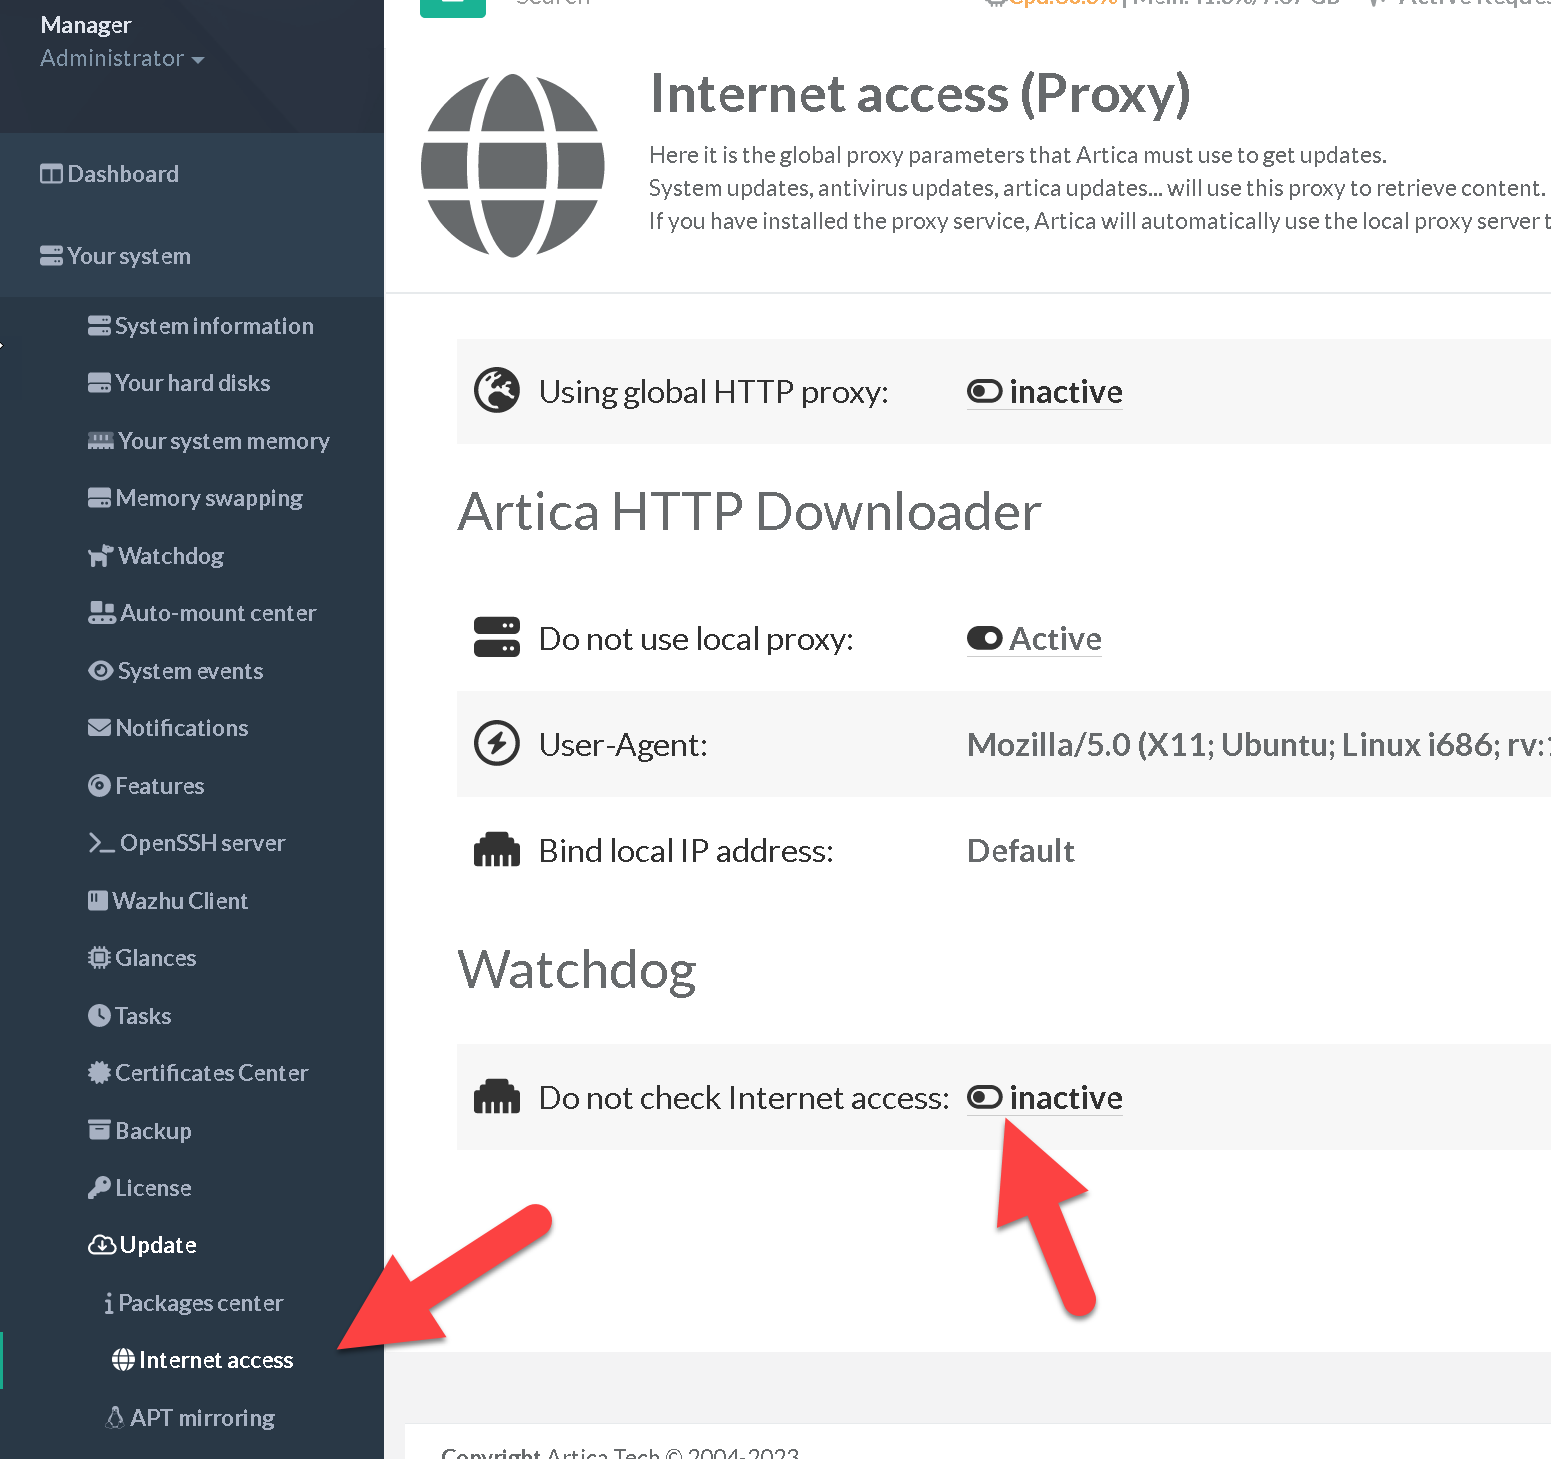Screen dimensions: 1551x1459
Task: Click the System events eye icon
Action: click(100, 671)
